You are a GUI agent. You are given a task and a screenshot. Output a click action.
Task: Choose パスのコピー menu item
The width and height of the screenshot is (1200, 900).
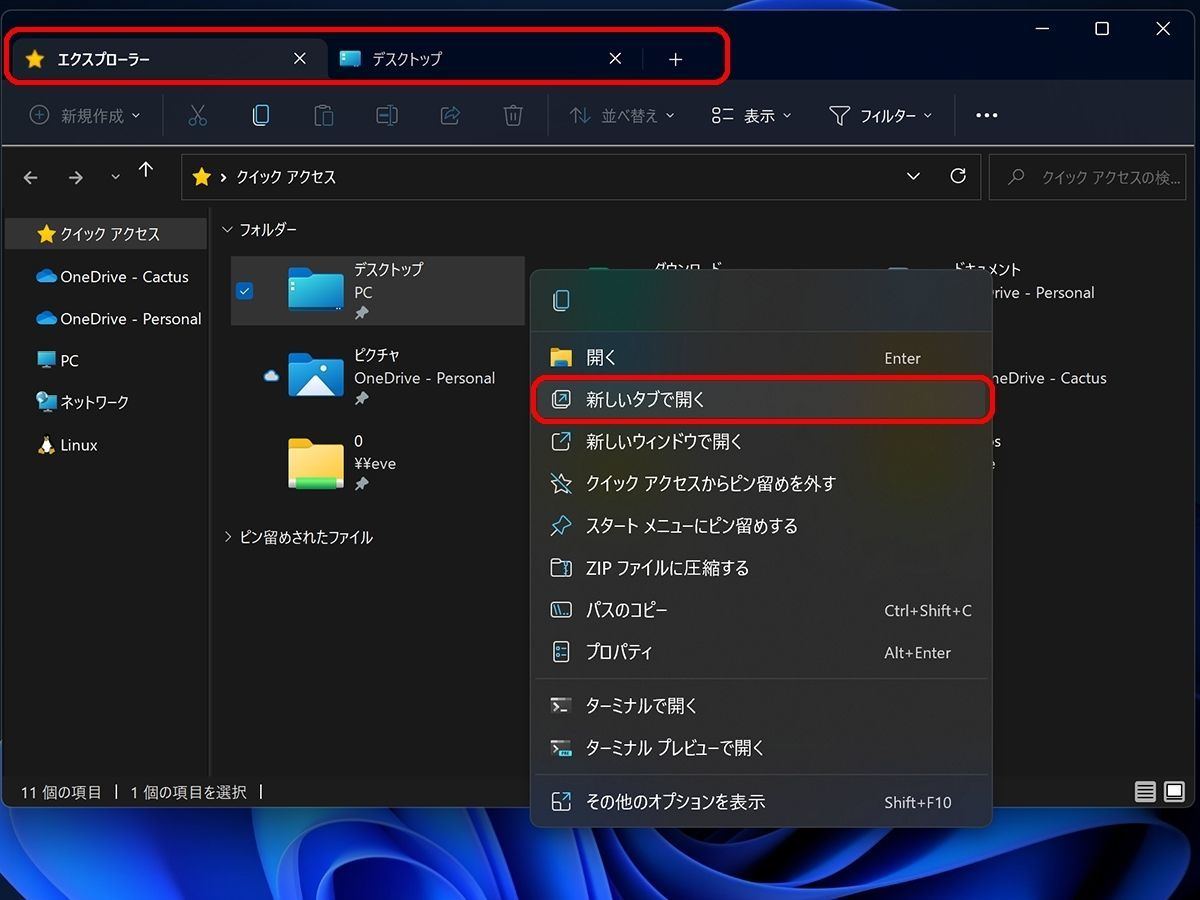(761, 610)
